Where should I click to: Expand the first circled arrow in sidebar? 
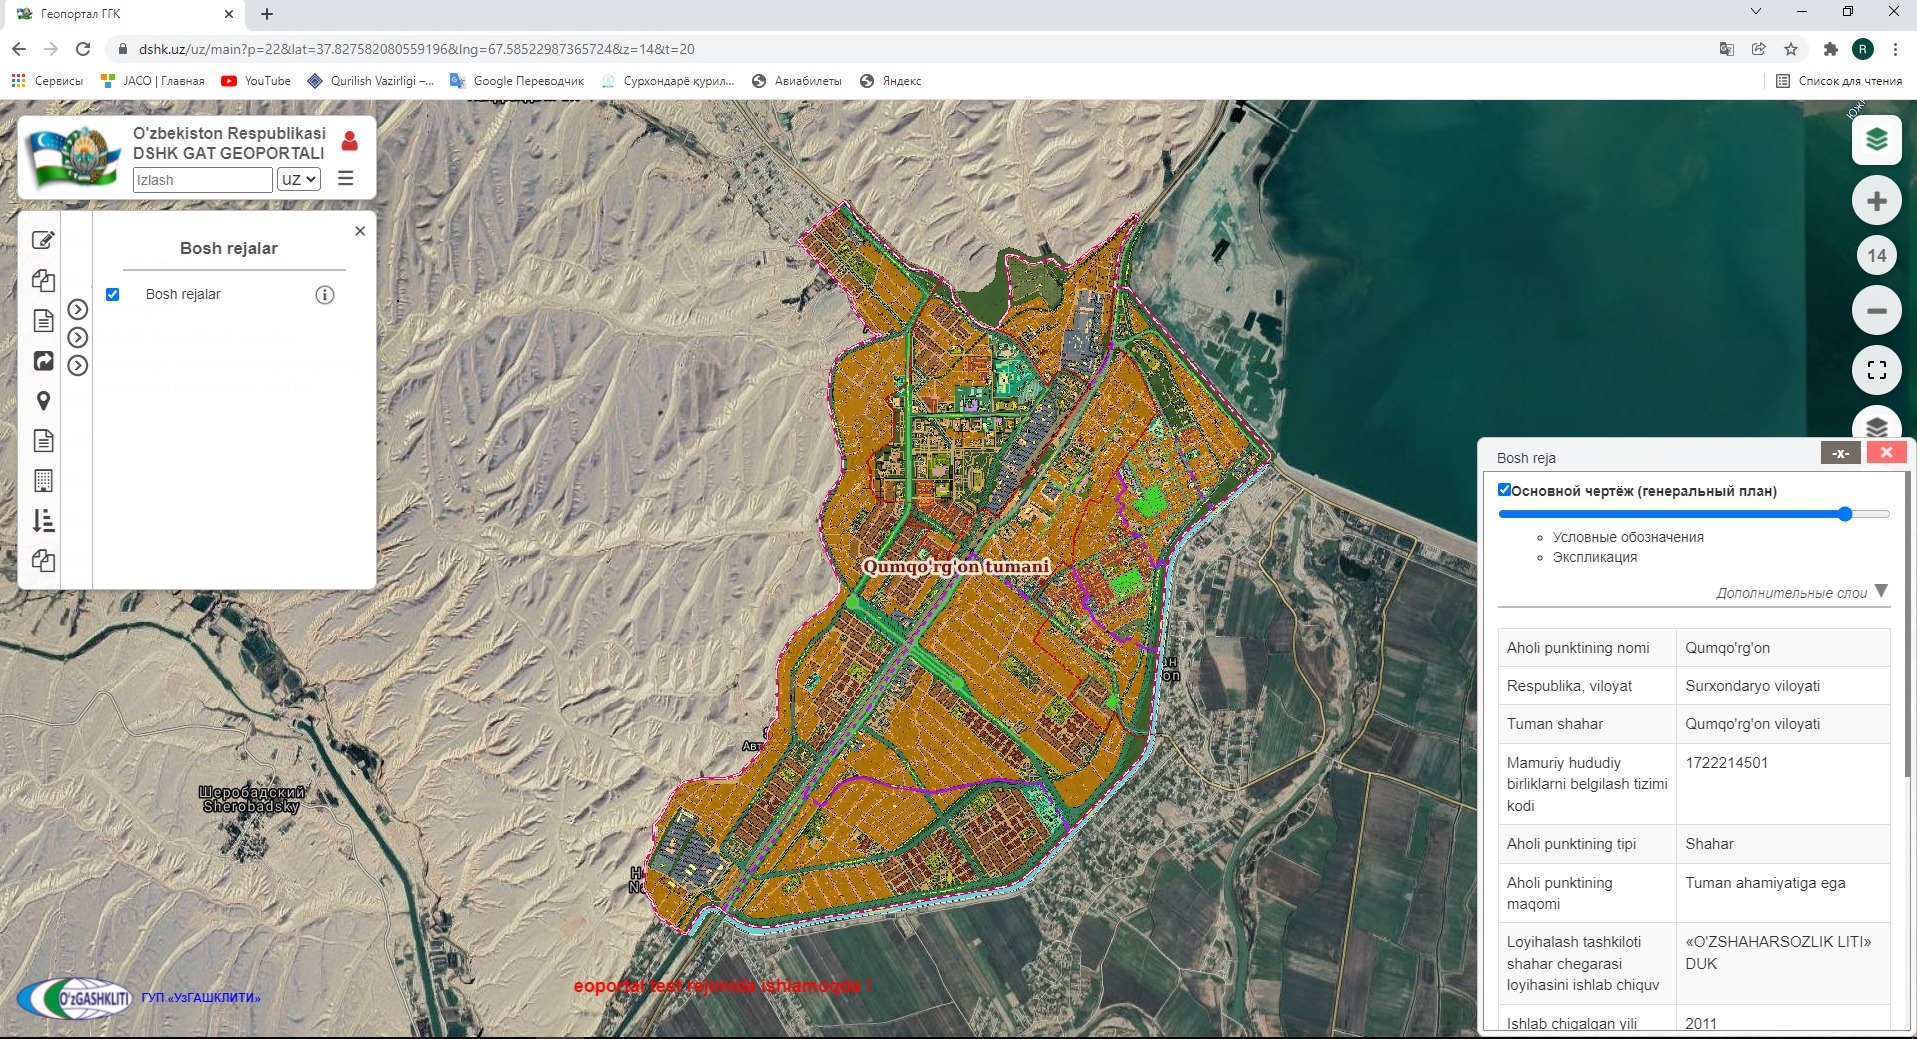pos(78,310)
